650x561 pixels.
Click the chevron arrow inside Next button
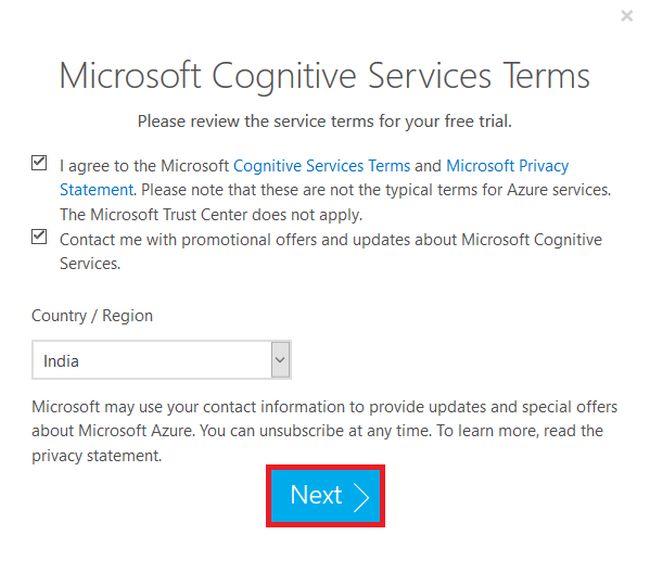(361, 495)
